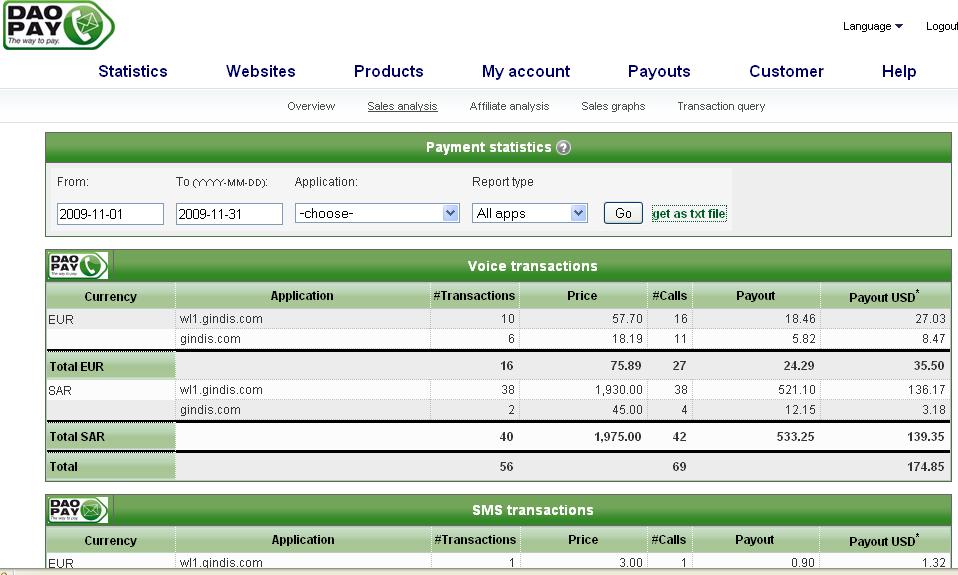Click the Voice transactions DaoPay phone icon
The height and width of the screenshot is (575, 958).
[x=78, y=266]
